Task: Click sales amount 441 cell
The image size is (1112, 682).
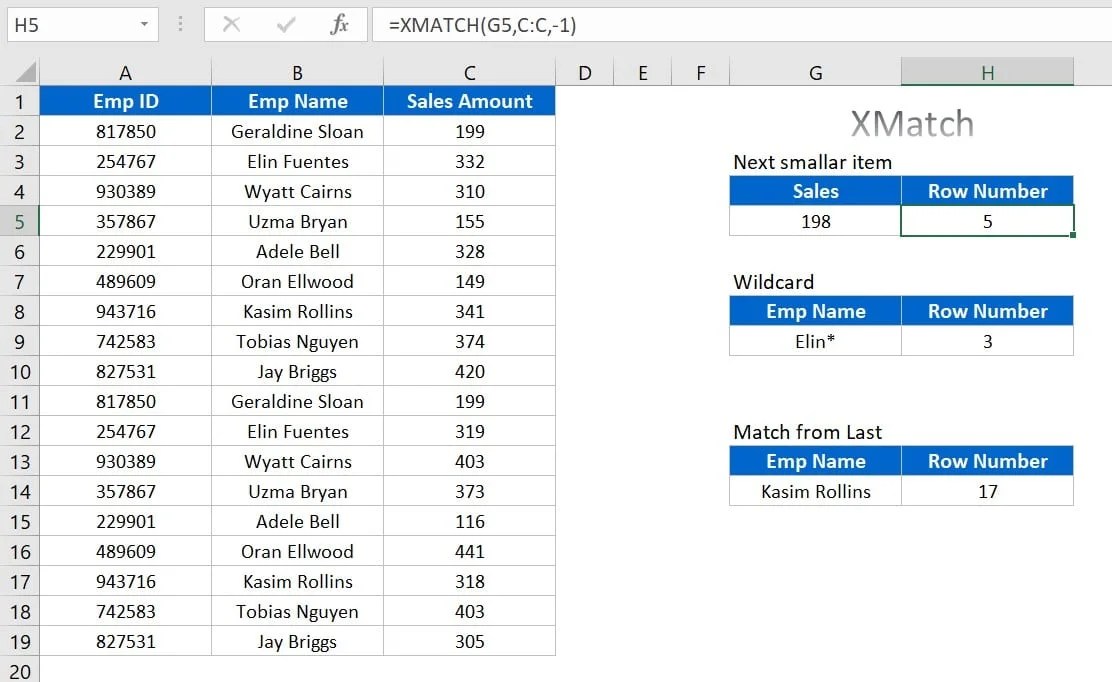Action: click(469, 552)
